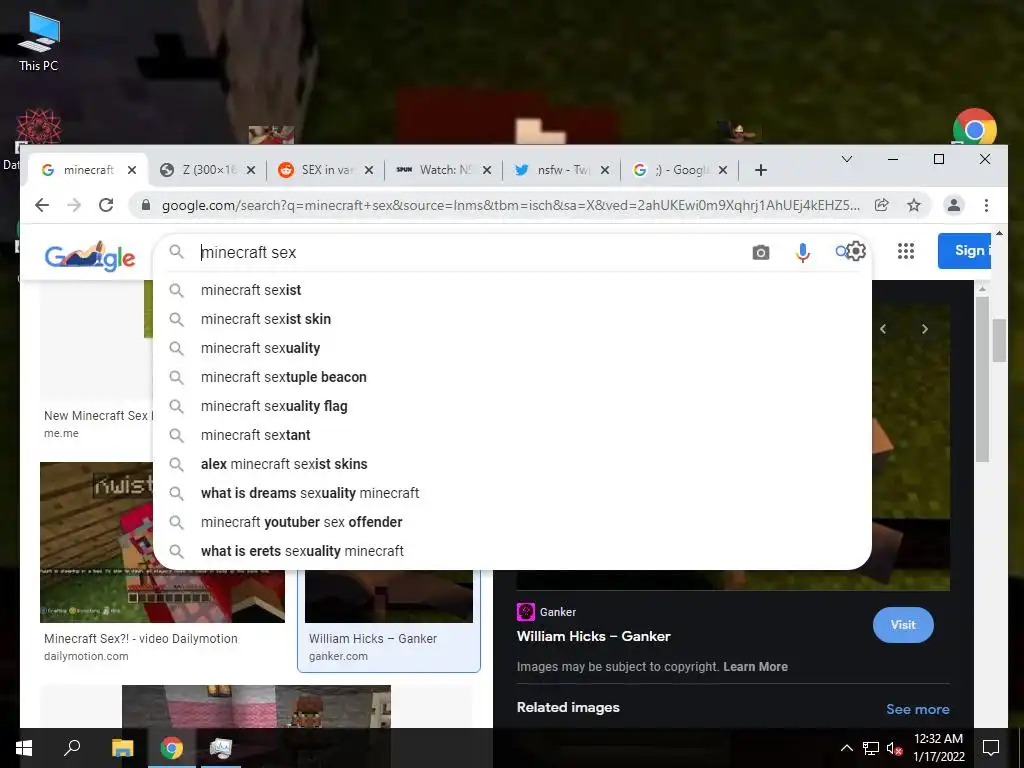1024x768 pixels.
Task: Click ganker.com source under result
Action: [338, 656]
